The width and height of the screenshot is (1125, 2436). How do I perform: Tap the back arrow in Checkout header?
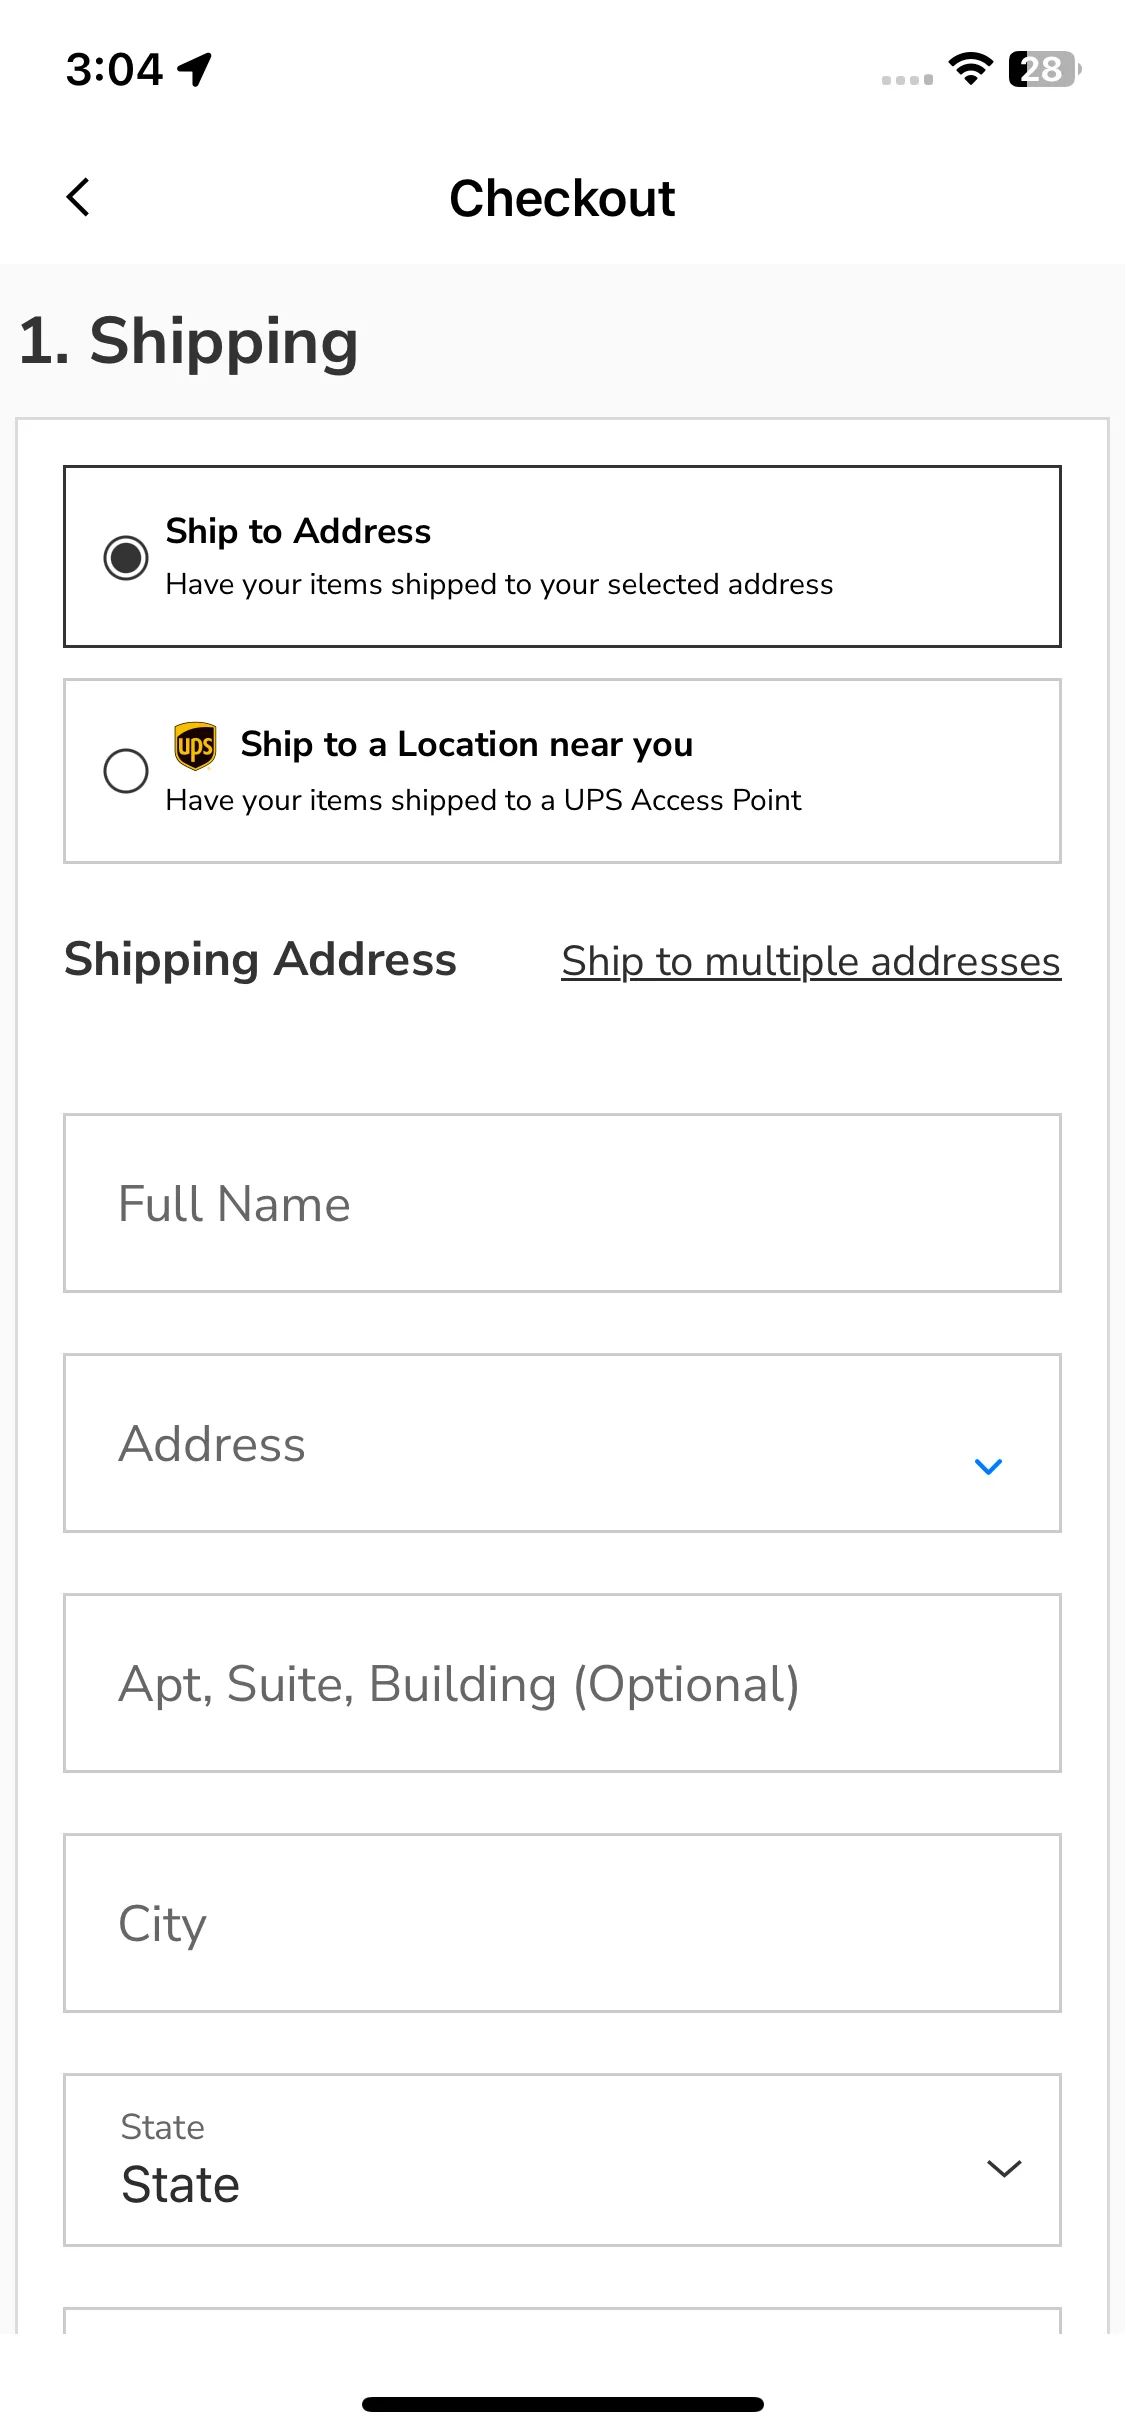pos(78,197)
